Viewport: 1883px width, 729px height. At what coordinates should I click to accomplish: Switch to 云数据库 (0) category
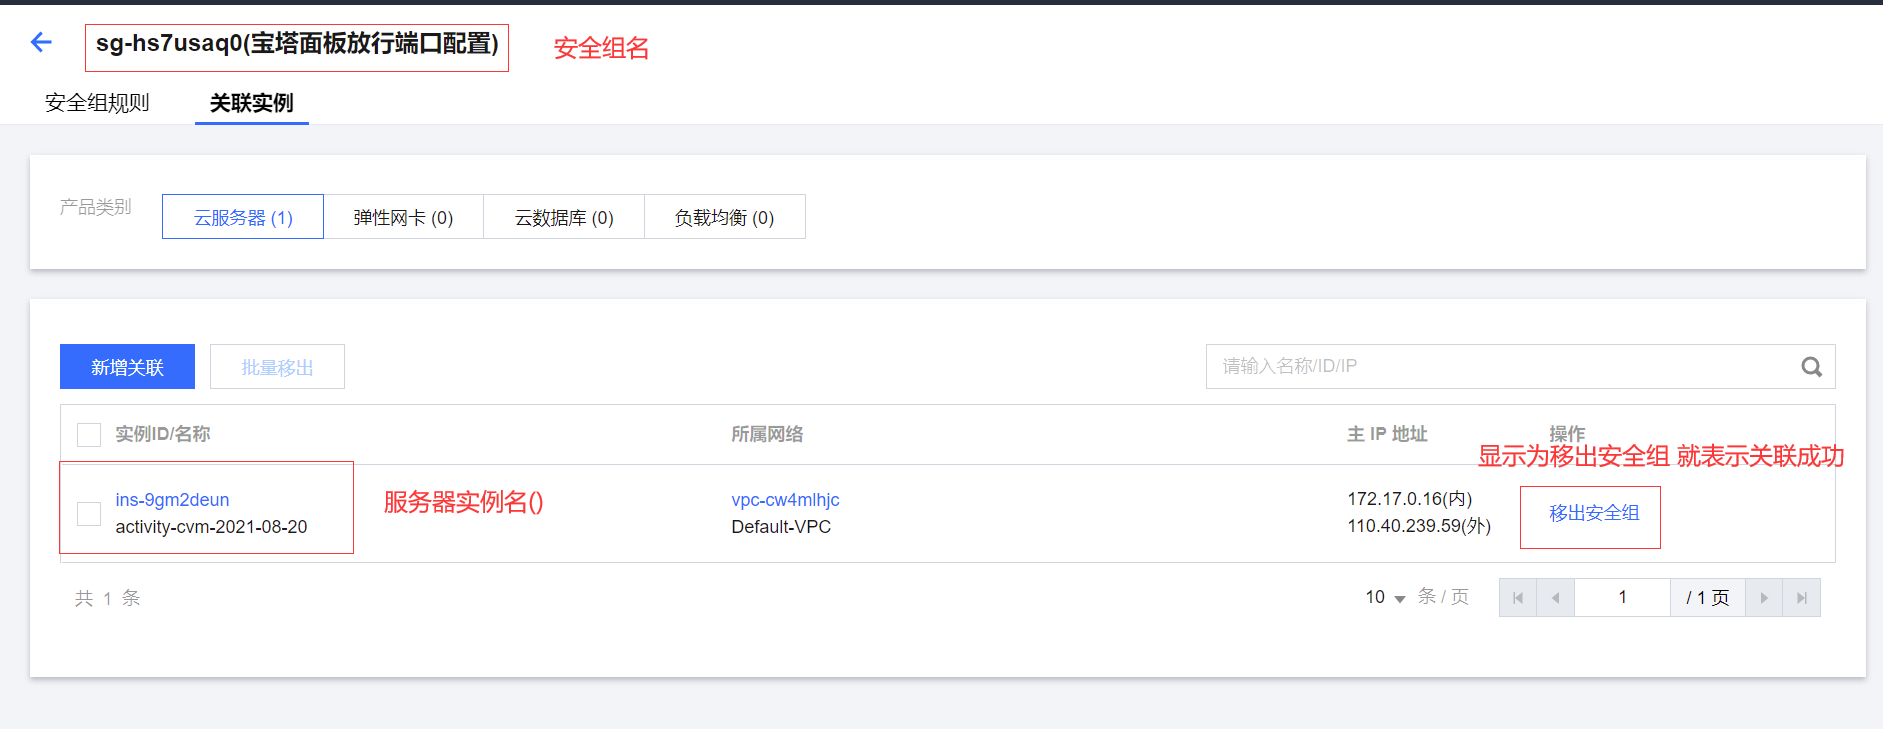tap(564, 217)
